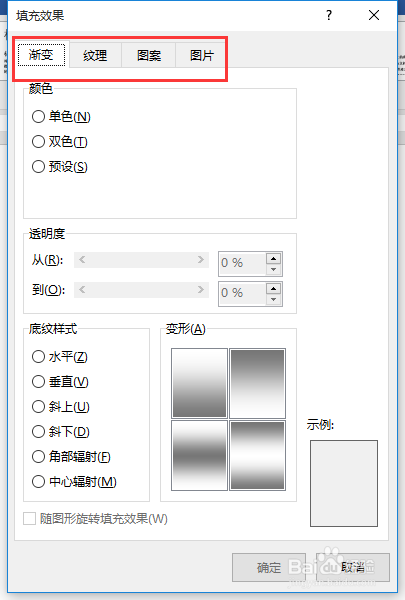Select the 单色(N) radio button

38,116
